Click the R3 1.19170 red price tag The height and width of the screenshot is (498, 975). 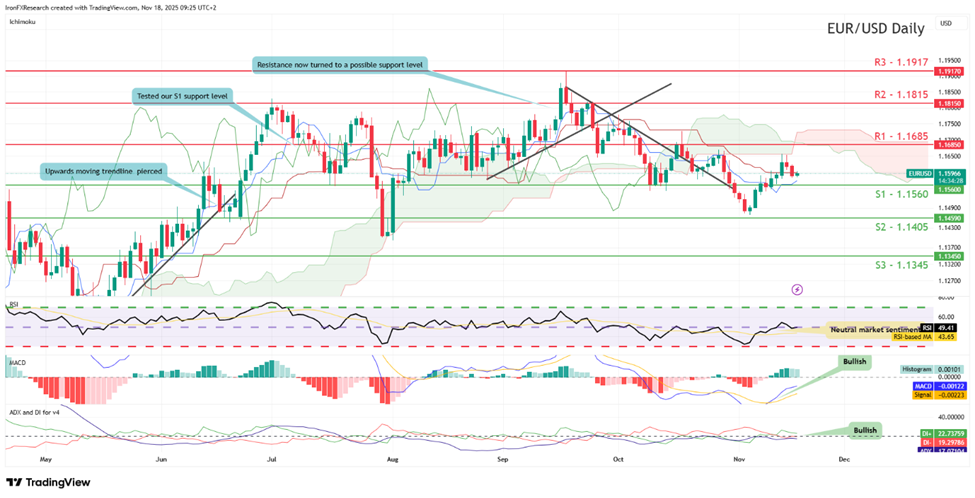948,71
